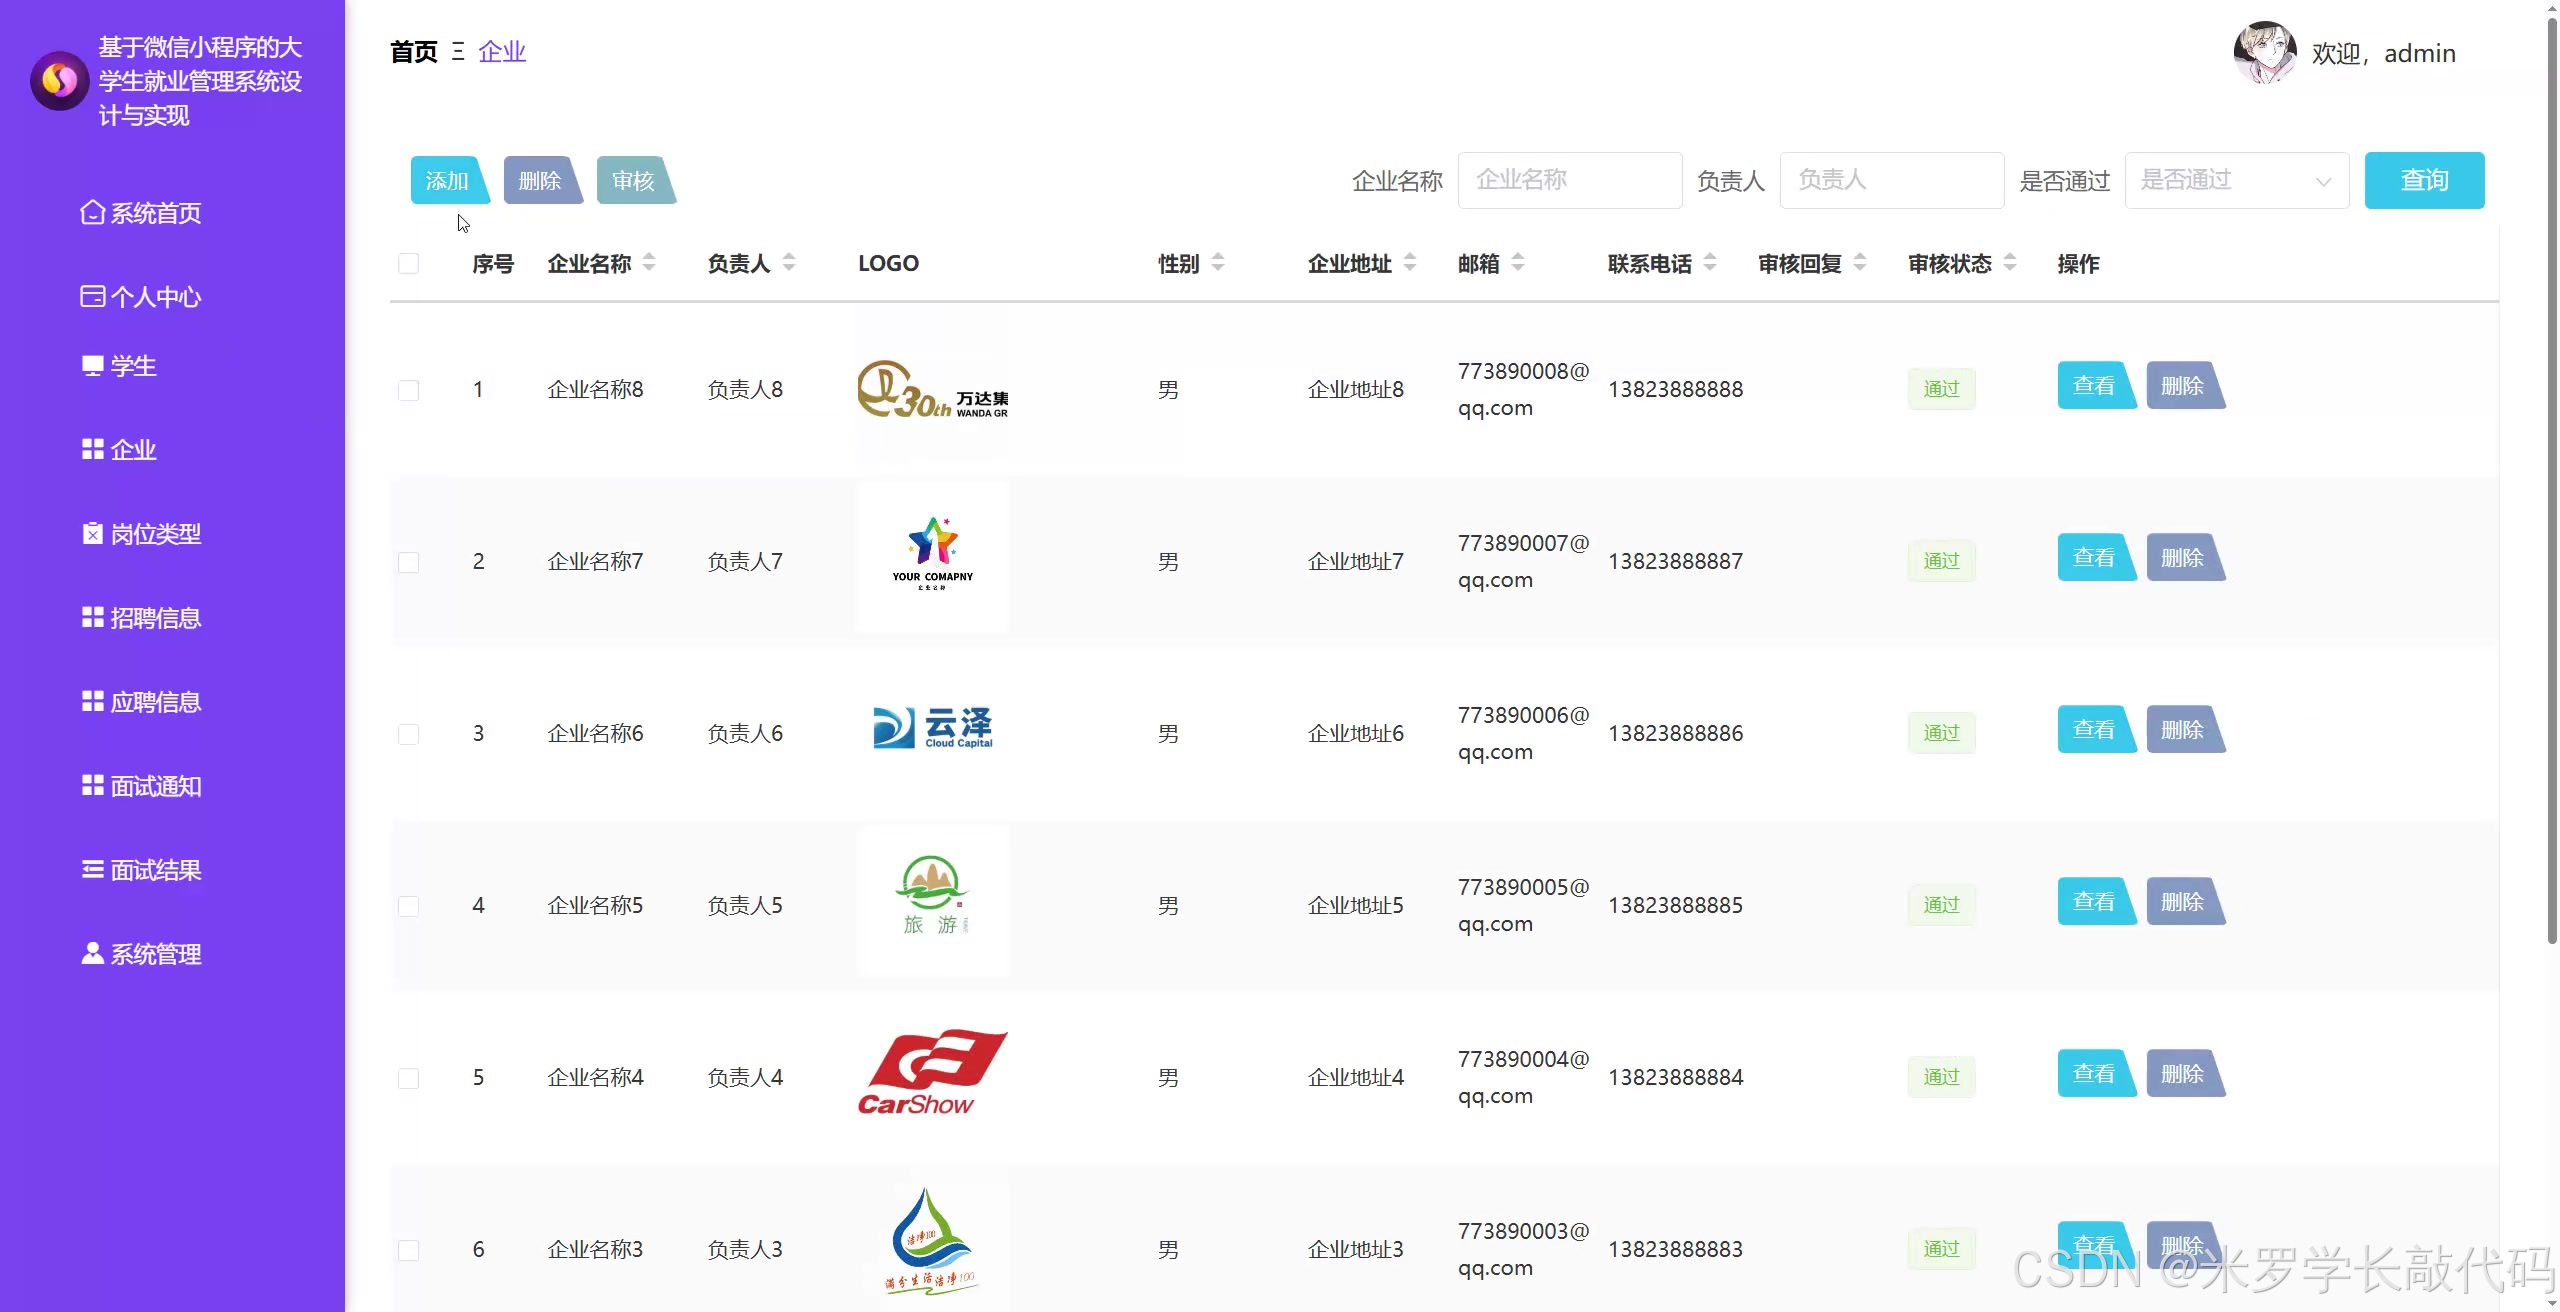Image resolution: width=2560 pixels, height=1312 pixels.
Task: Click the grid icon beside 面试通知
Action: 92,786
